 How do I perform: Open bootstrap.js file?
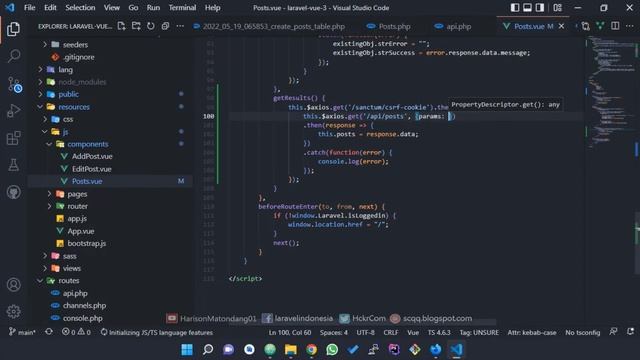coord(87,243)
